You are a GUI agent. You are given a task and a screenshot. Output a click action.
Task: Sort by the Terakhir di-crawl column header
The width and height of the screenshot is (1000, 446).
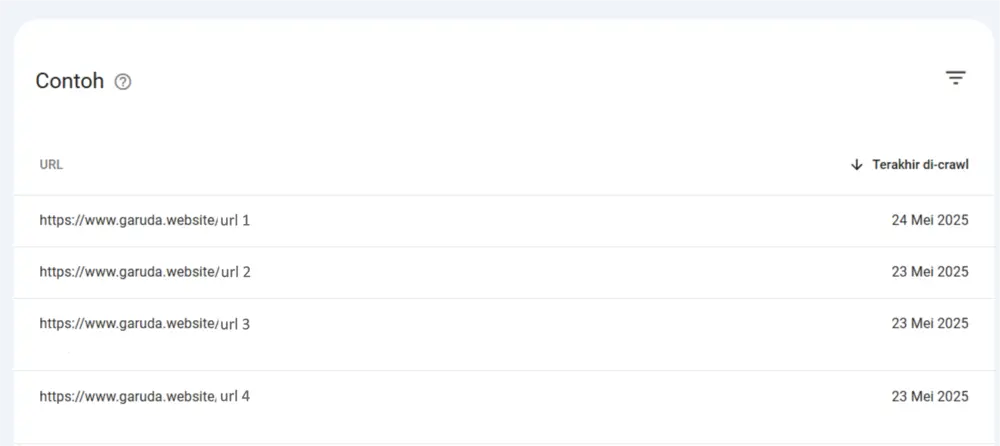tap(920, 165)
